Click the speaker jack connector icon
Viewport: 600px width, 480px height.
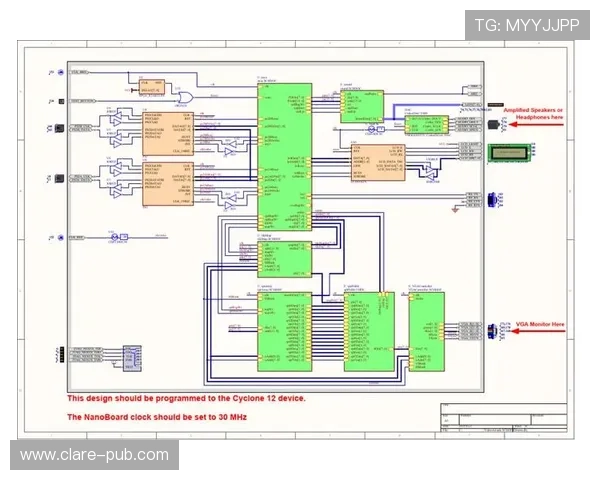pyautogui.click(x=497, y=123)
